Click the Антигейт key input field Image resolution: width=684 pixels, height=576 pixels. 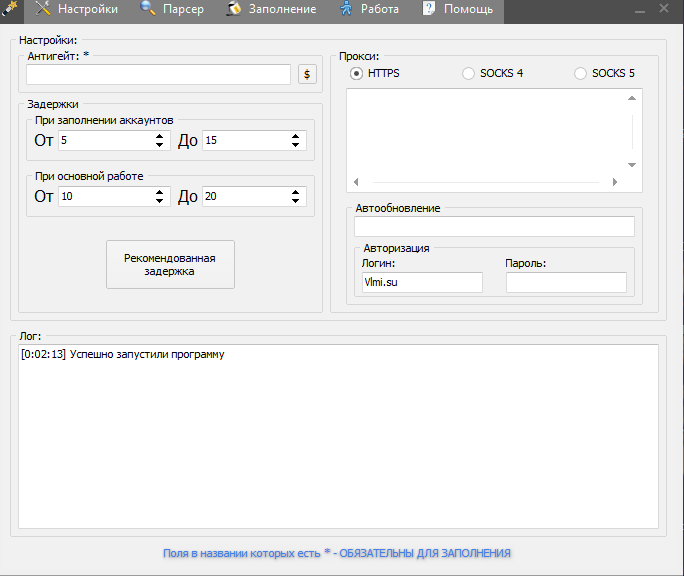point(158,74)
